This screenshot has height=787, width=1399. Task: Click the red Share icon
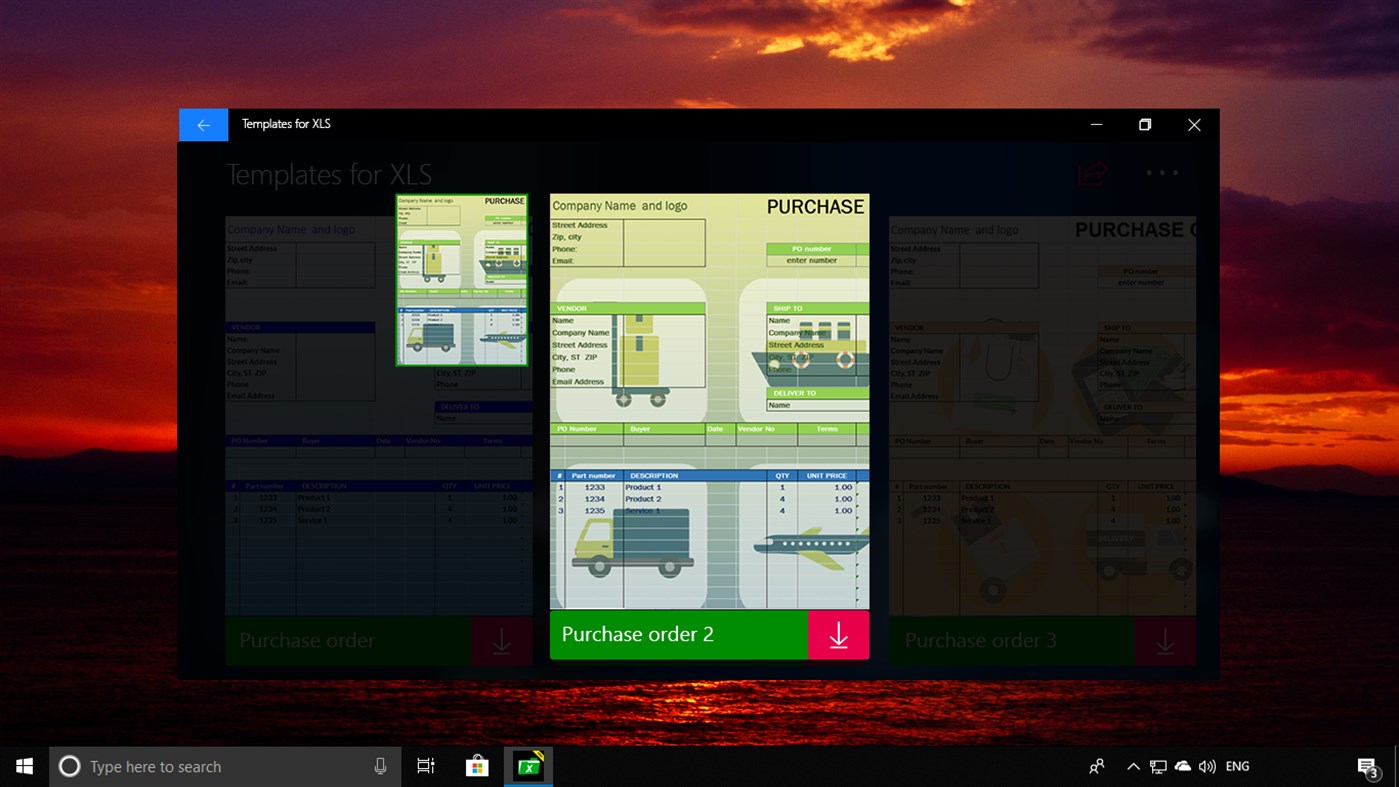point(1090,171)
